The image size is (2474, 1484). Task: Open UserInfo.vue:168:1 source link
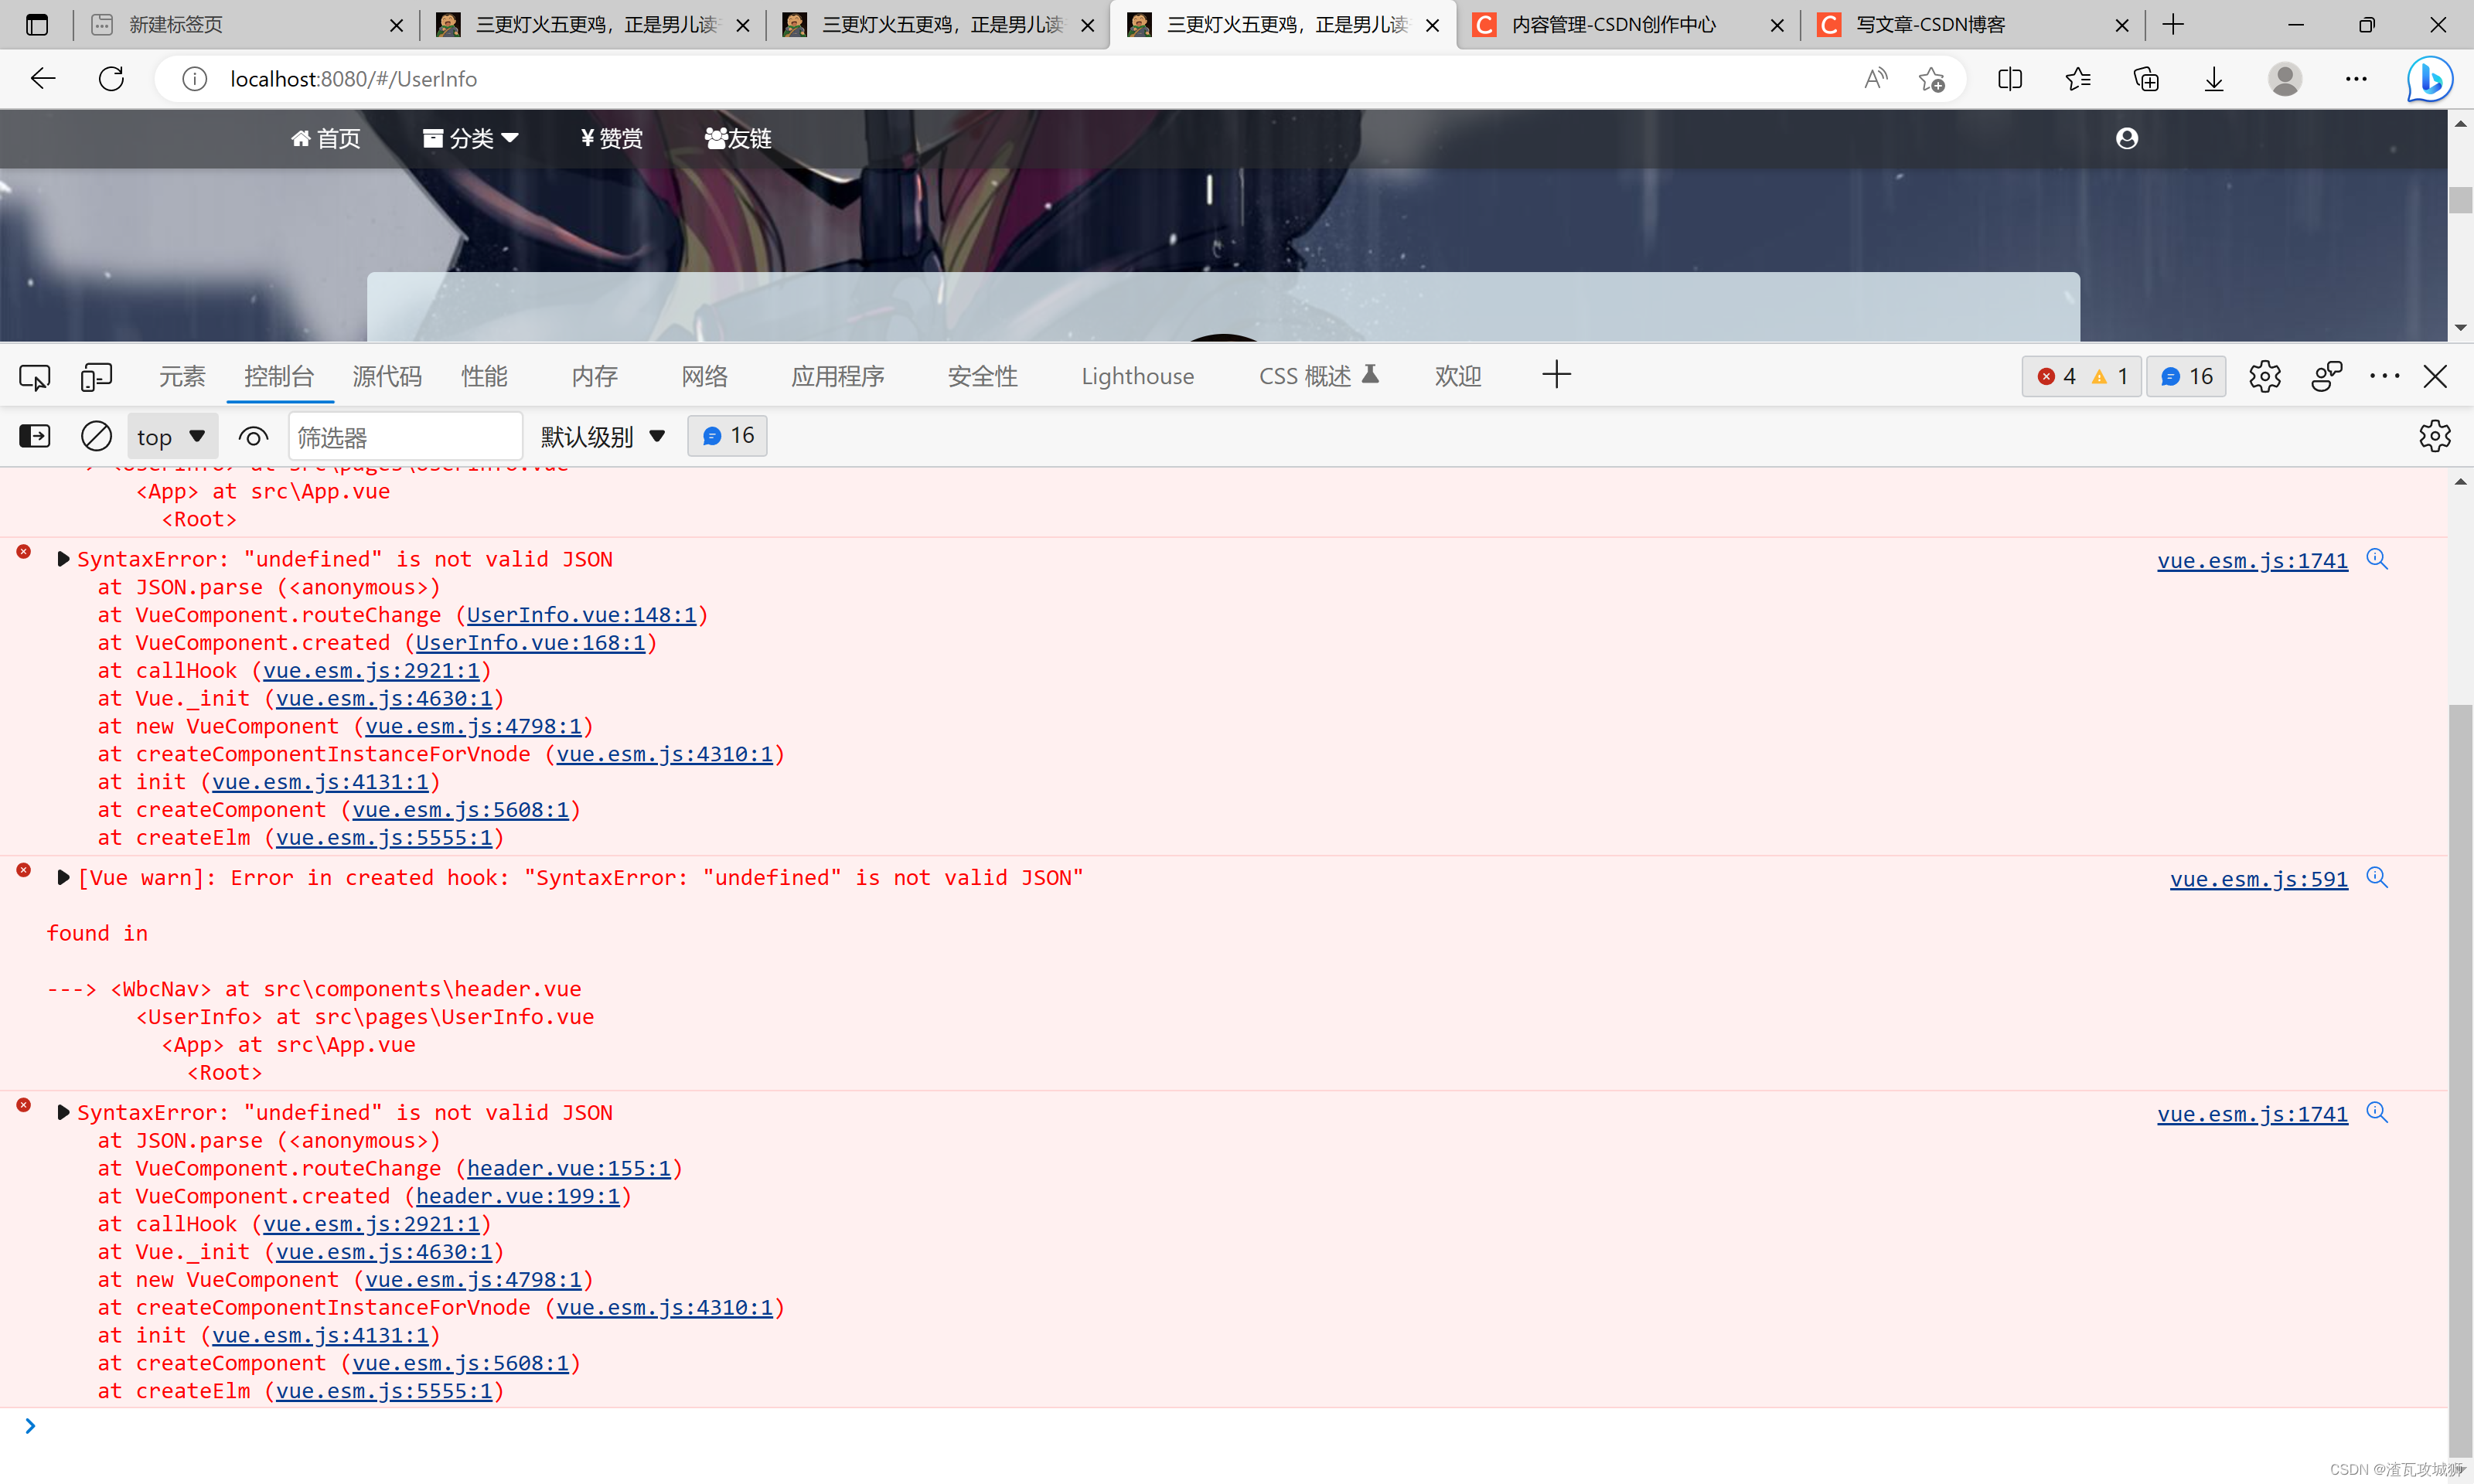click(530, 643)
